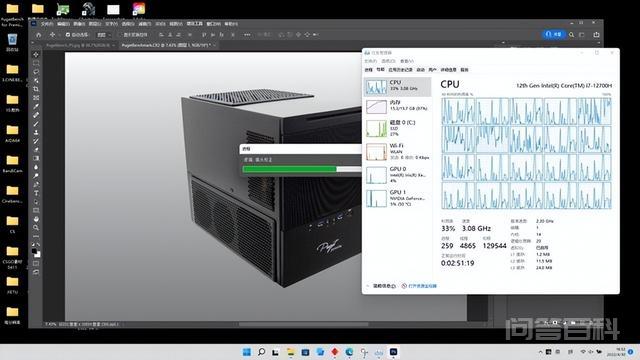
Task: Select the Blur tool
Action: click(36, 167)
